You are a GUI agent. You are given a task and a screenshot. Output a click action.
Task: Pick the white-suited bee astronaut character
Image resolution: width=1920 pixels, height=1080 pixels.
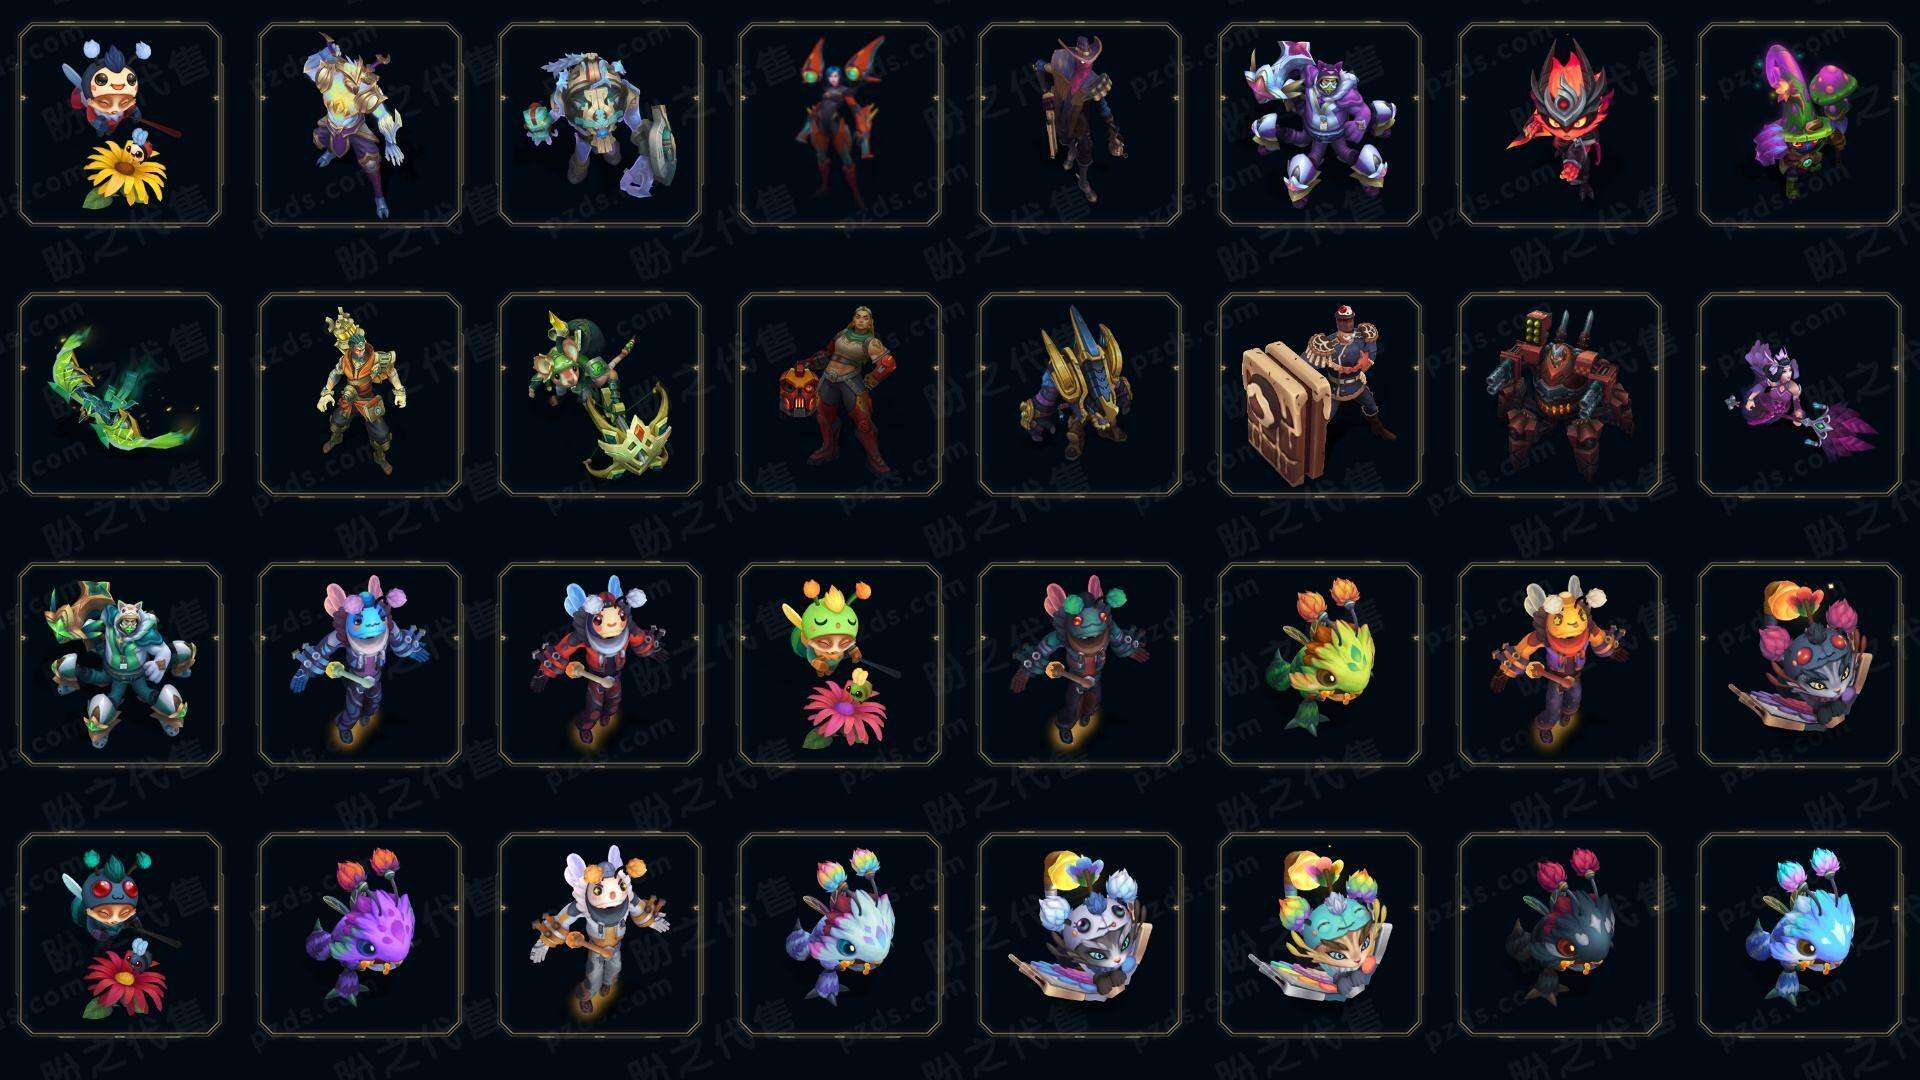click(600, 934)
